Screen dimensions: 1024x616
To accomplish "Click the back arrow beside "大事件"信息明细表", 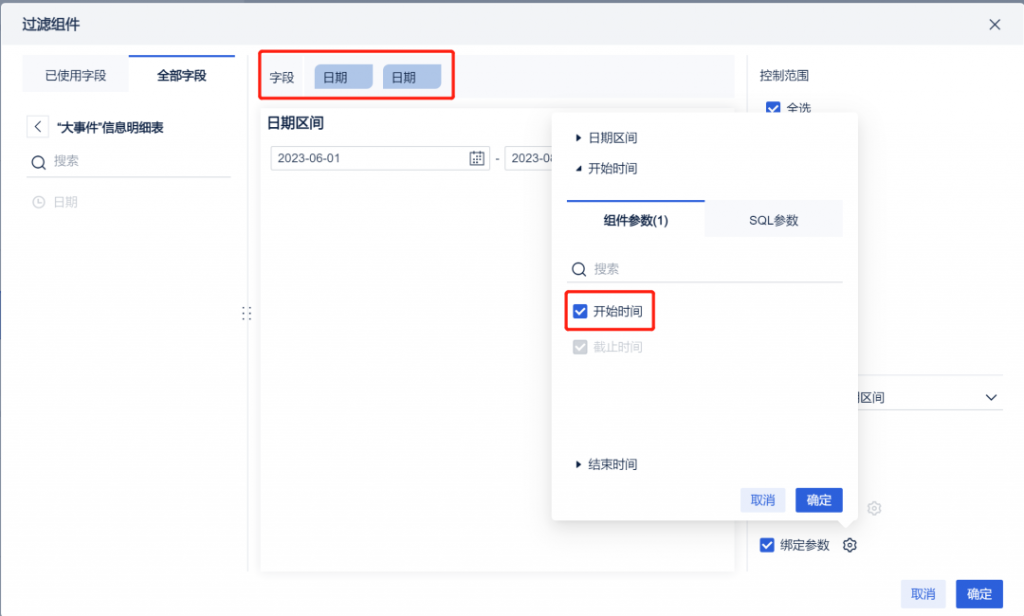I will coord(38,127).
